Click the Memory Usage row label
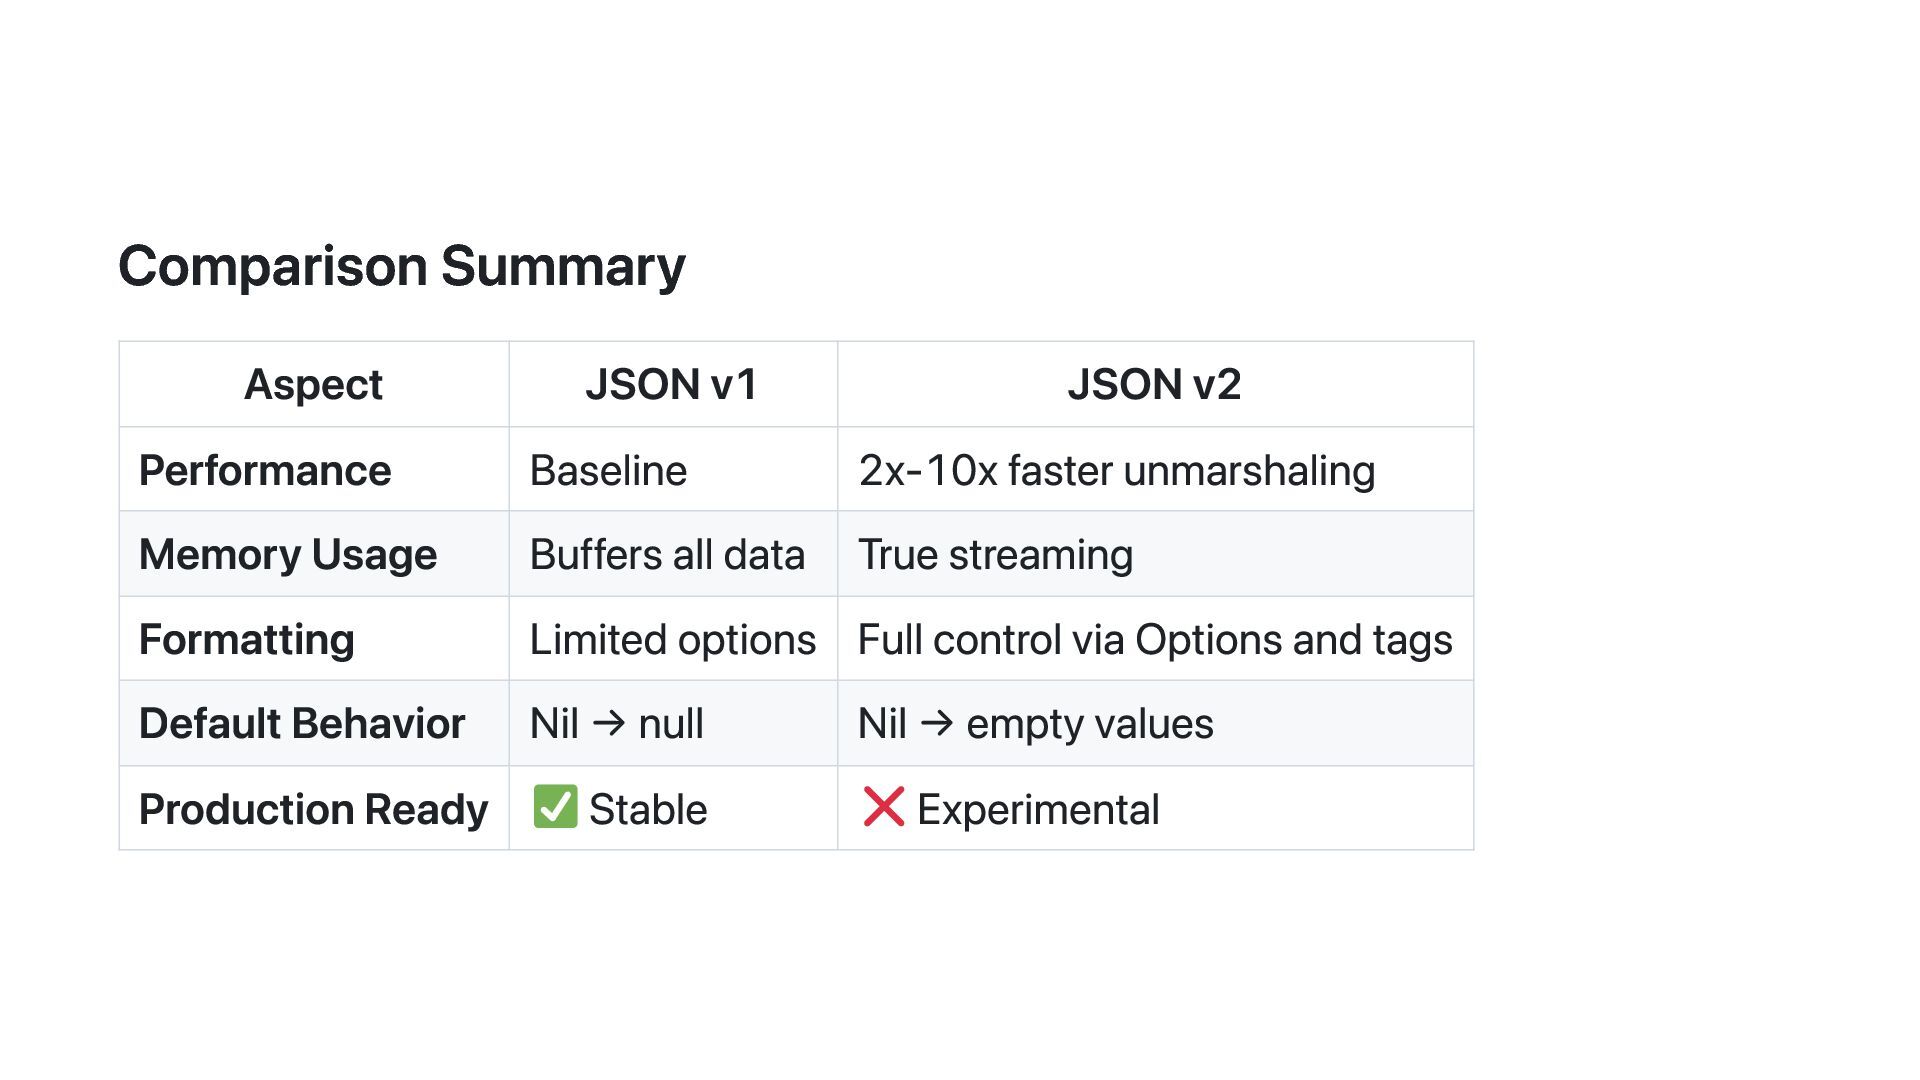Image resolution: width=1920 pixels, height=1080 pixels. [x=288, y=555]
